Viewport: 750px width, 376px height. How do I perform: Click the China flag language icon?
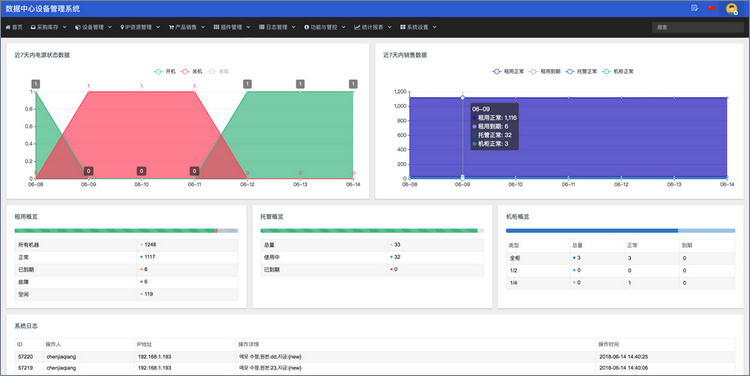tap(712, 8)
